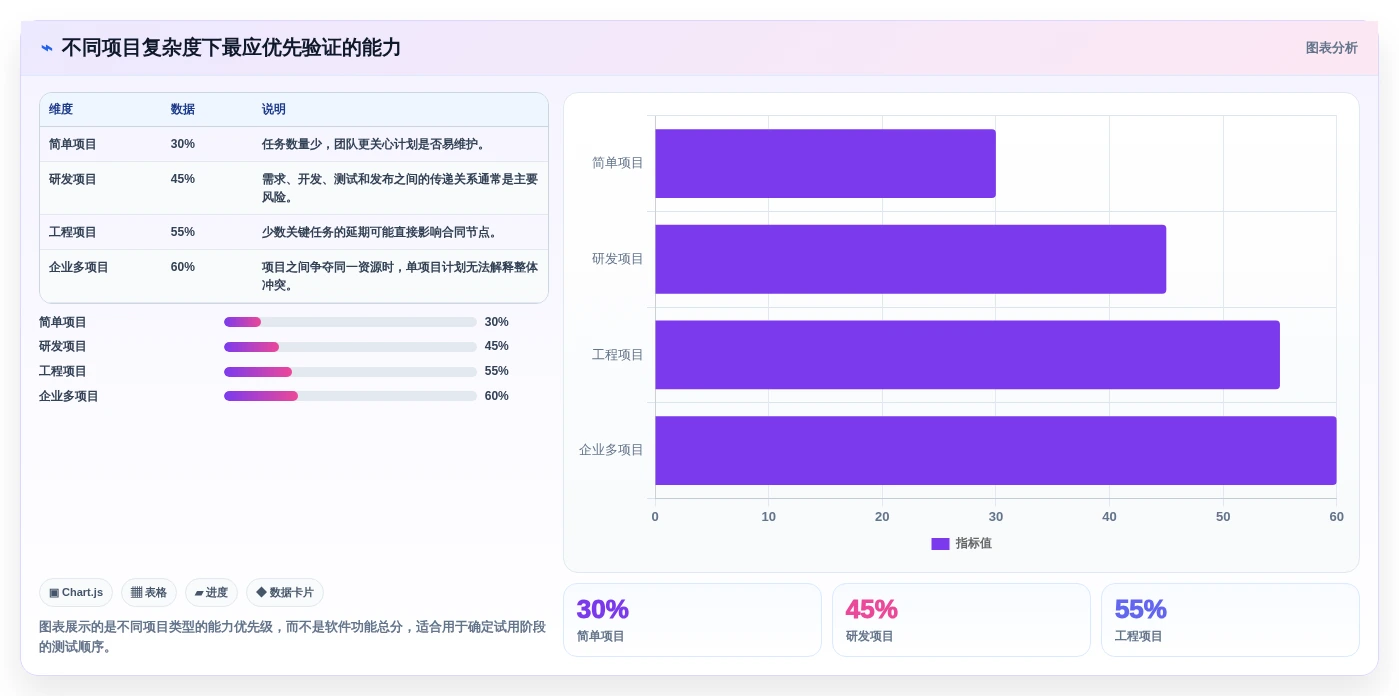Click the 简单项目 30% progress bar
Image resolution: width=1399 pixels, height=696 pixels.
pyautogui.click(x=350, y=322)
